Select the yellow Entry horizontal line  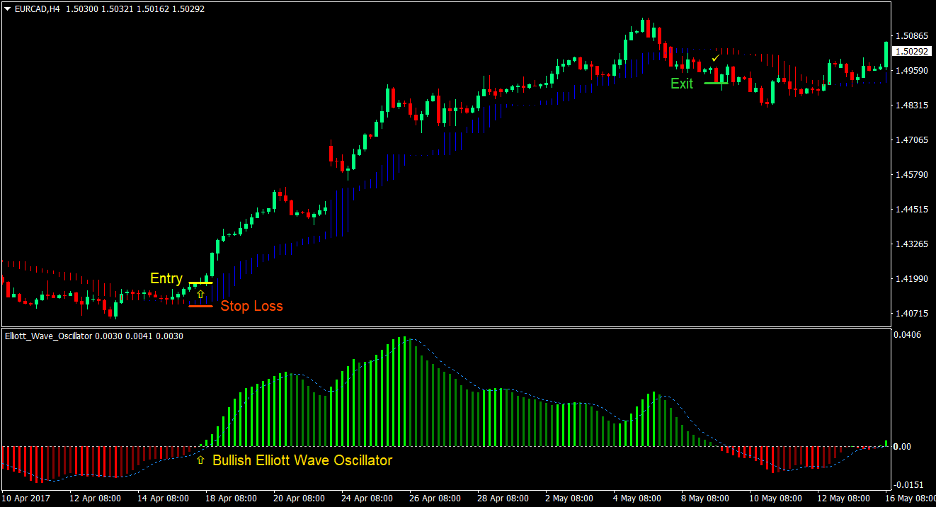click(201, 283)
